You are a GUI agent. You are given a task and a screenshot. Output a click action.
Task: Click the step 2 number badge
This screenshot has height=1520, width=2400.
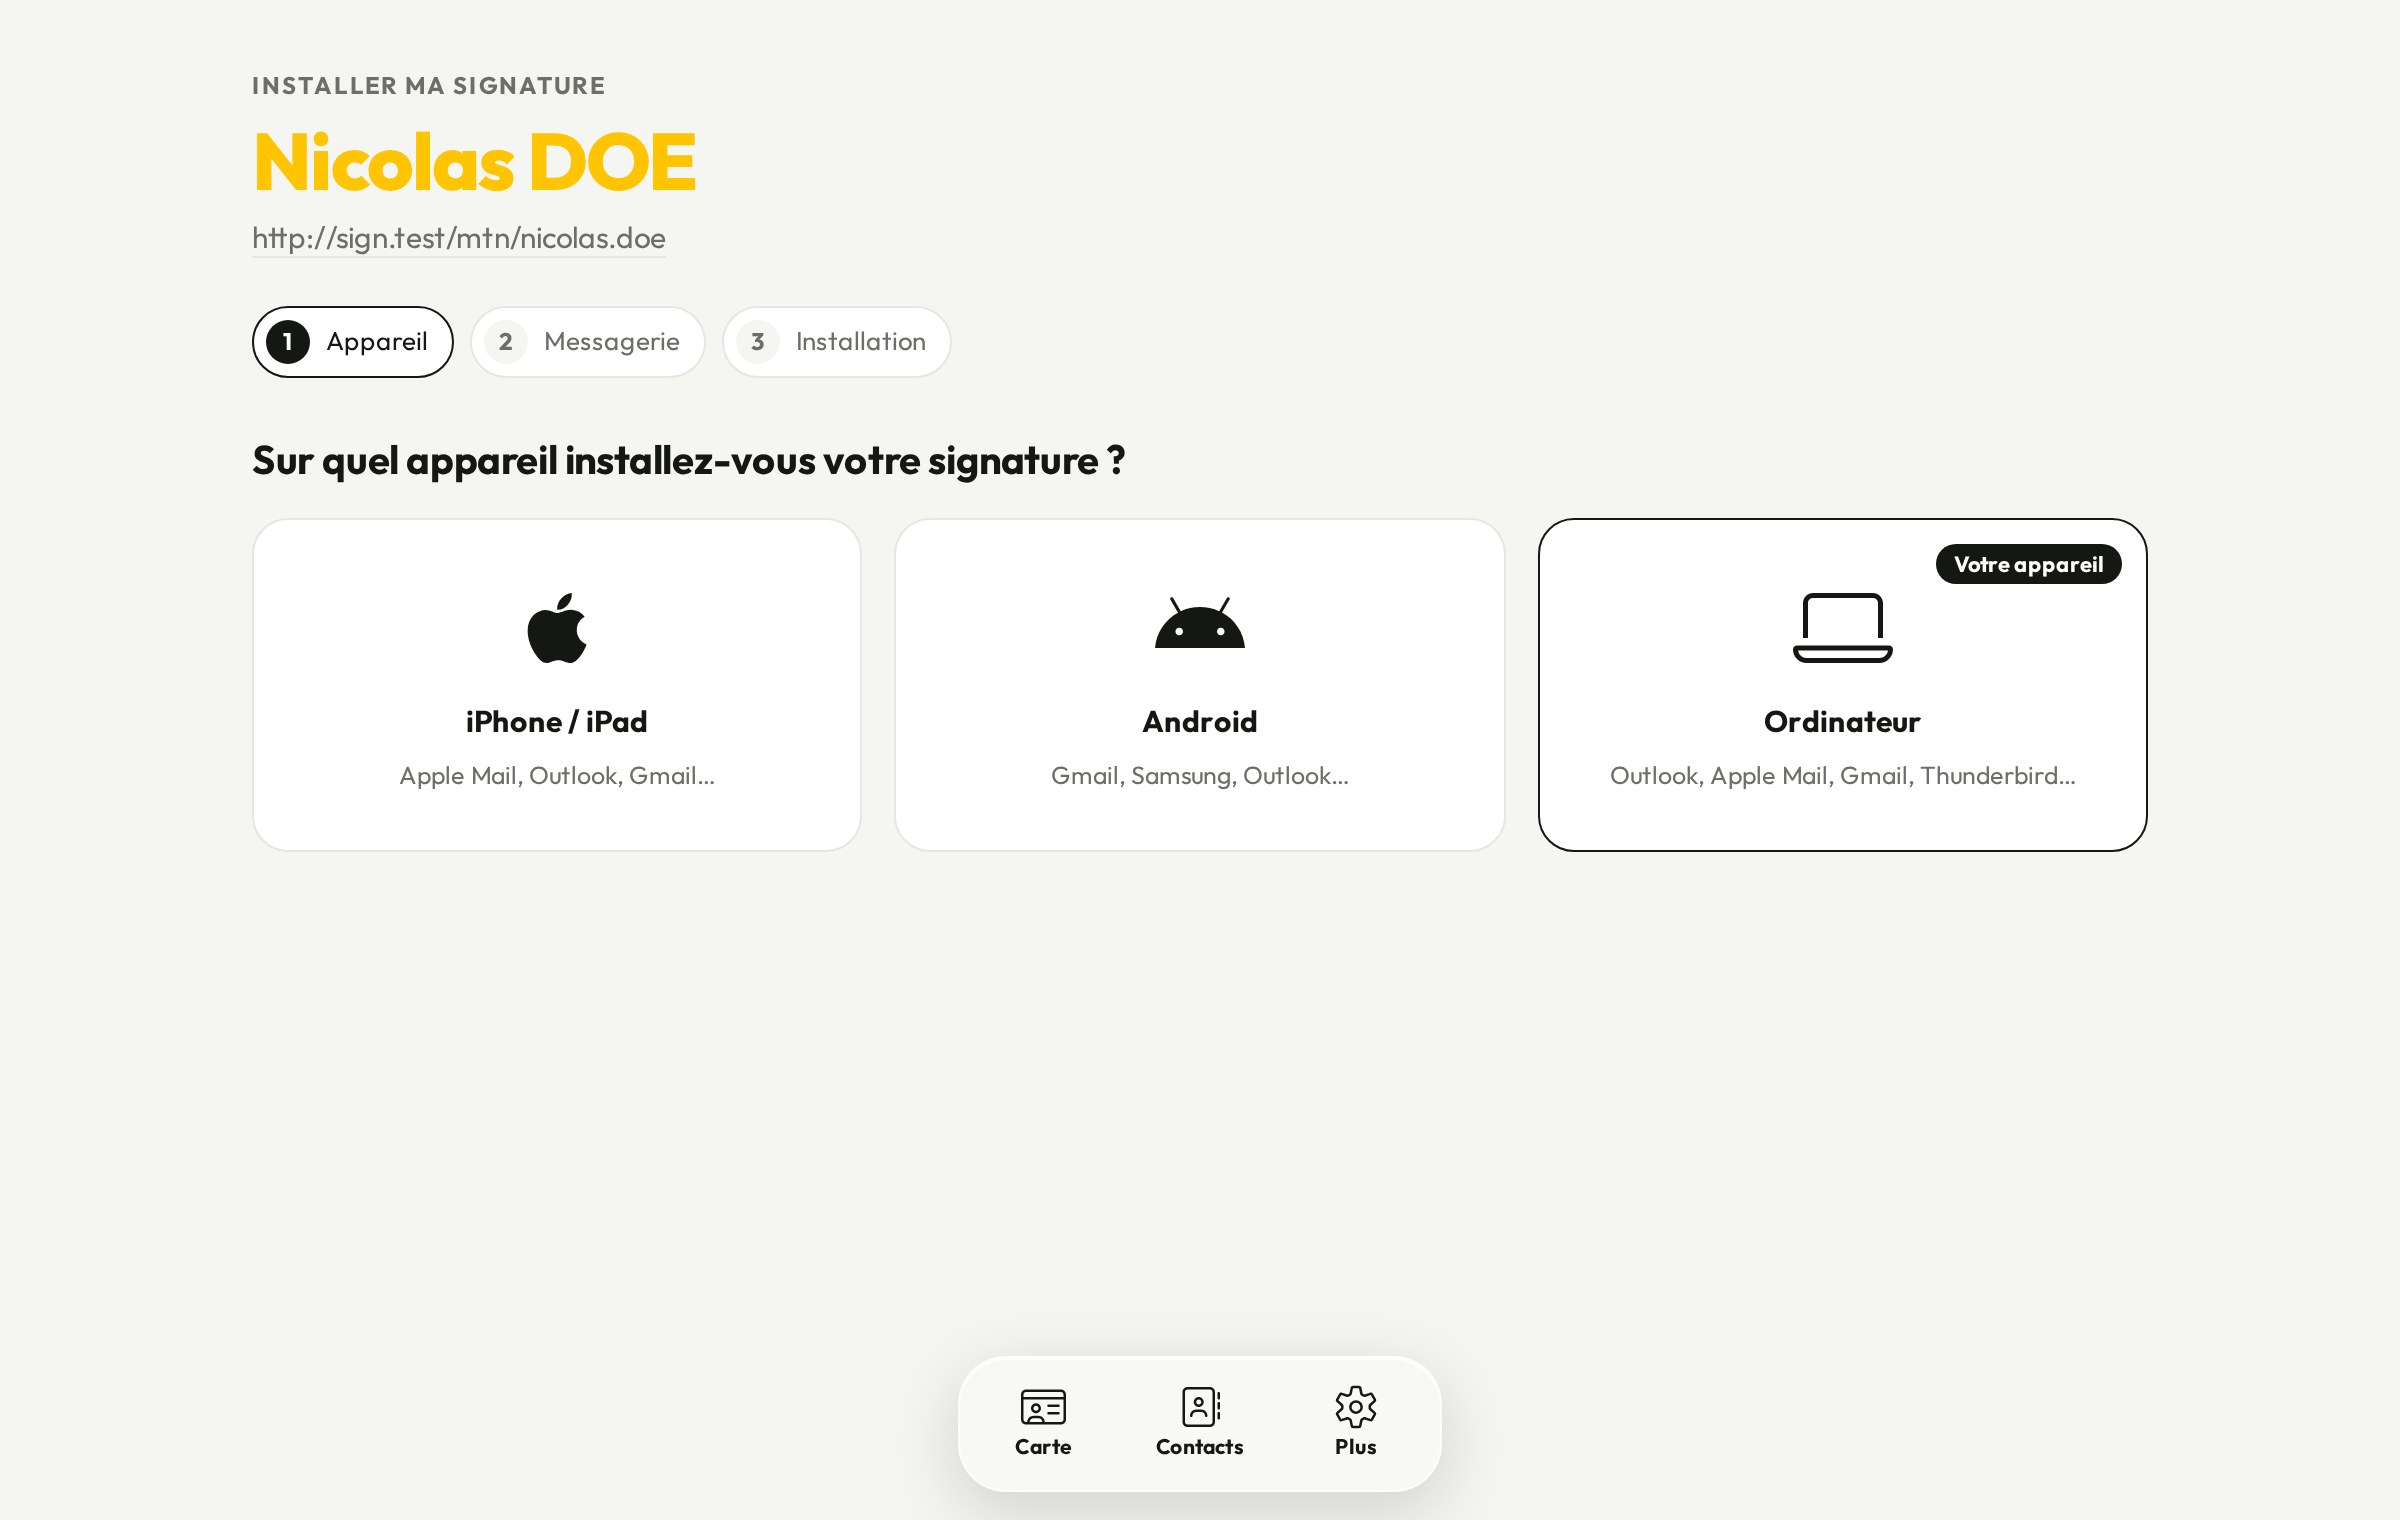pyautogui.click(x=506, y=342)
